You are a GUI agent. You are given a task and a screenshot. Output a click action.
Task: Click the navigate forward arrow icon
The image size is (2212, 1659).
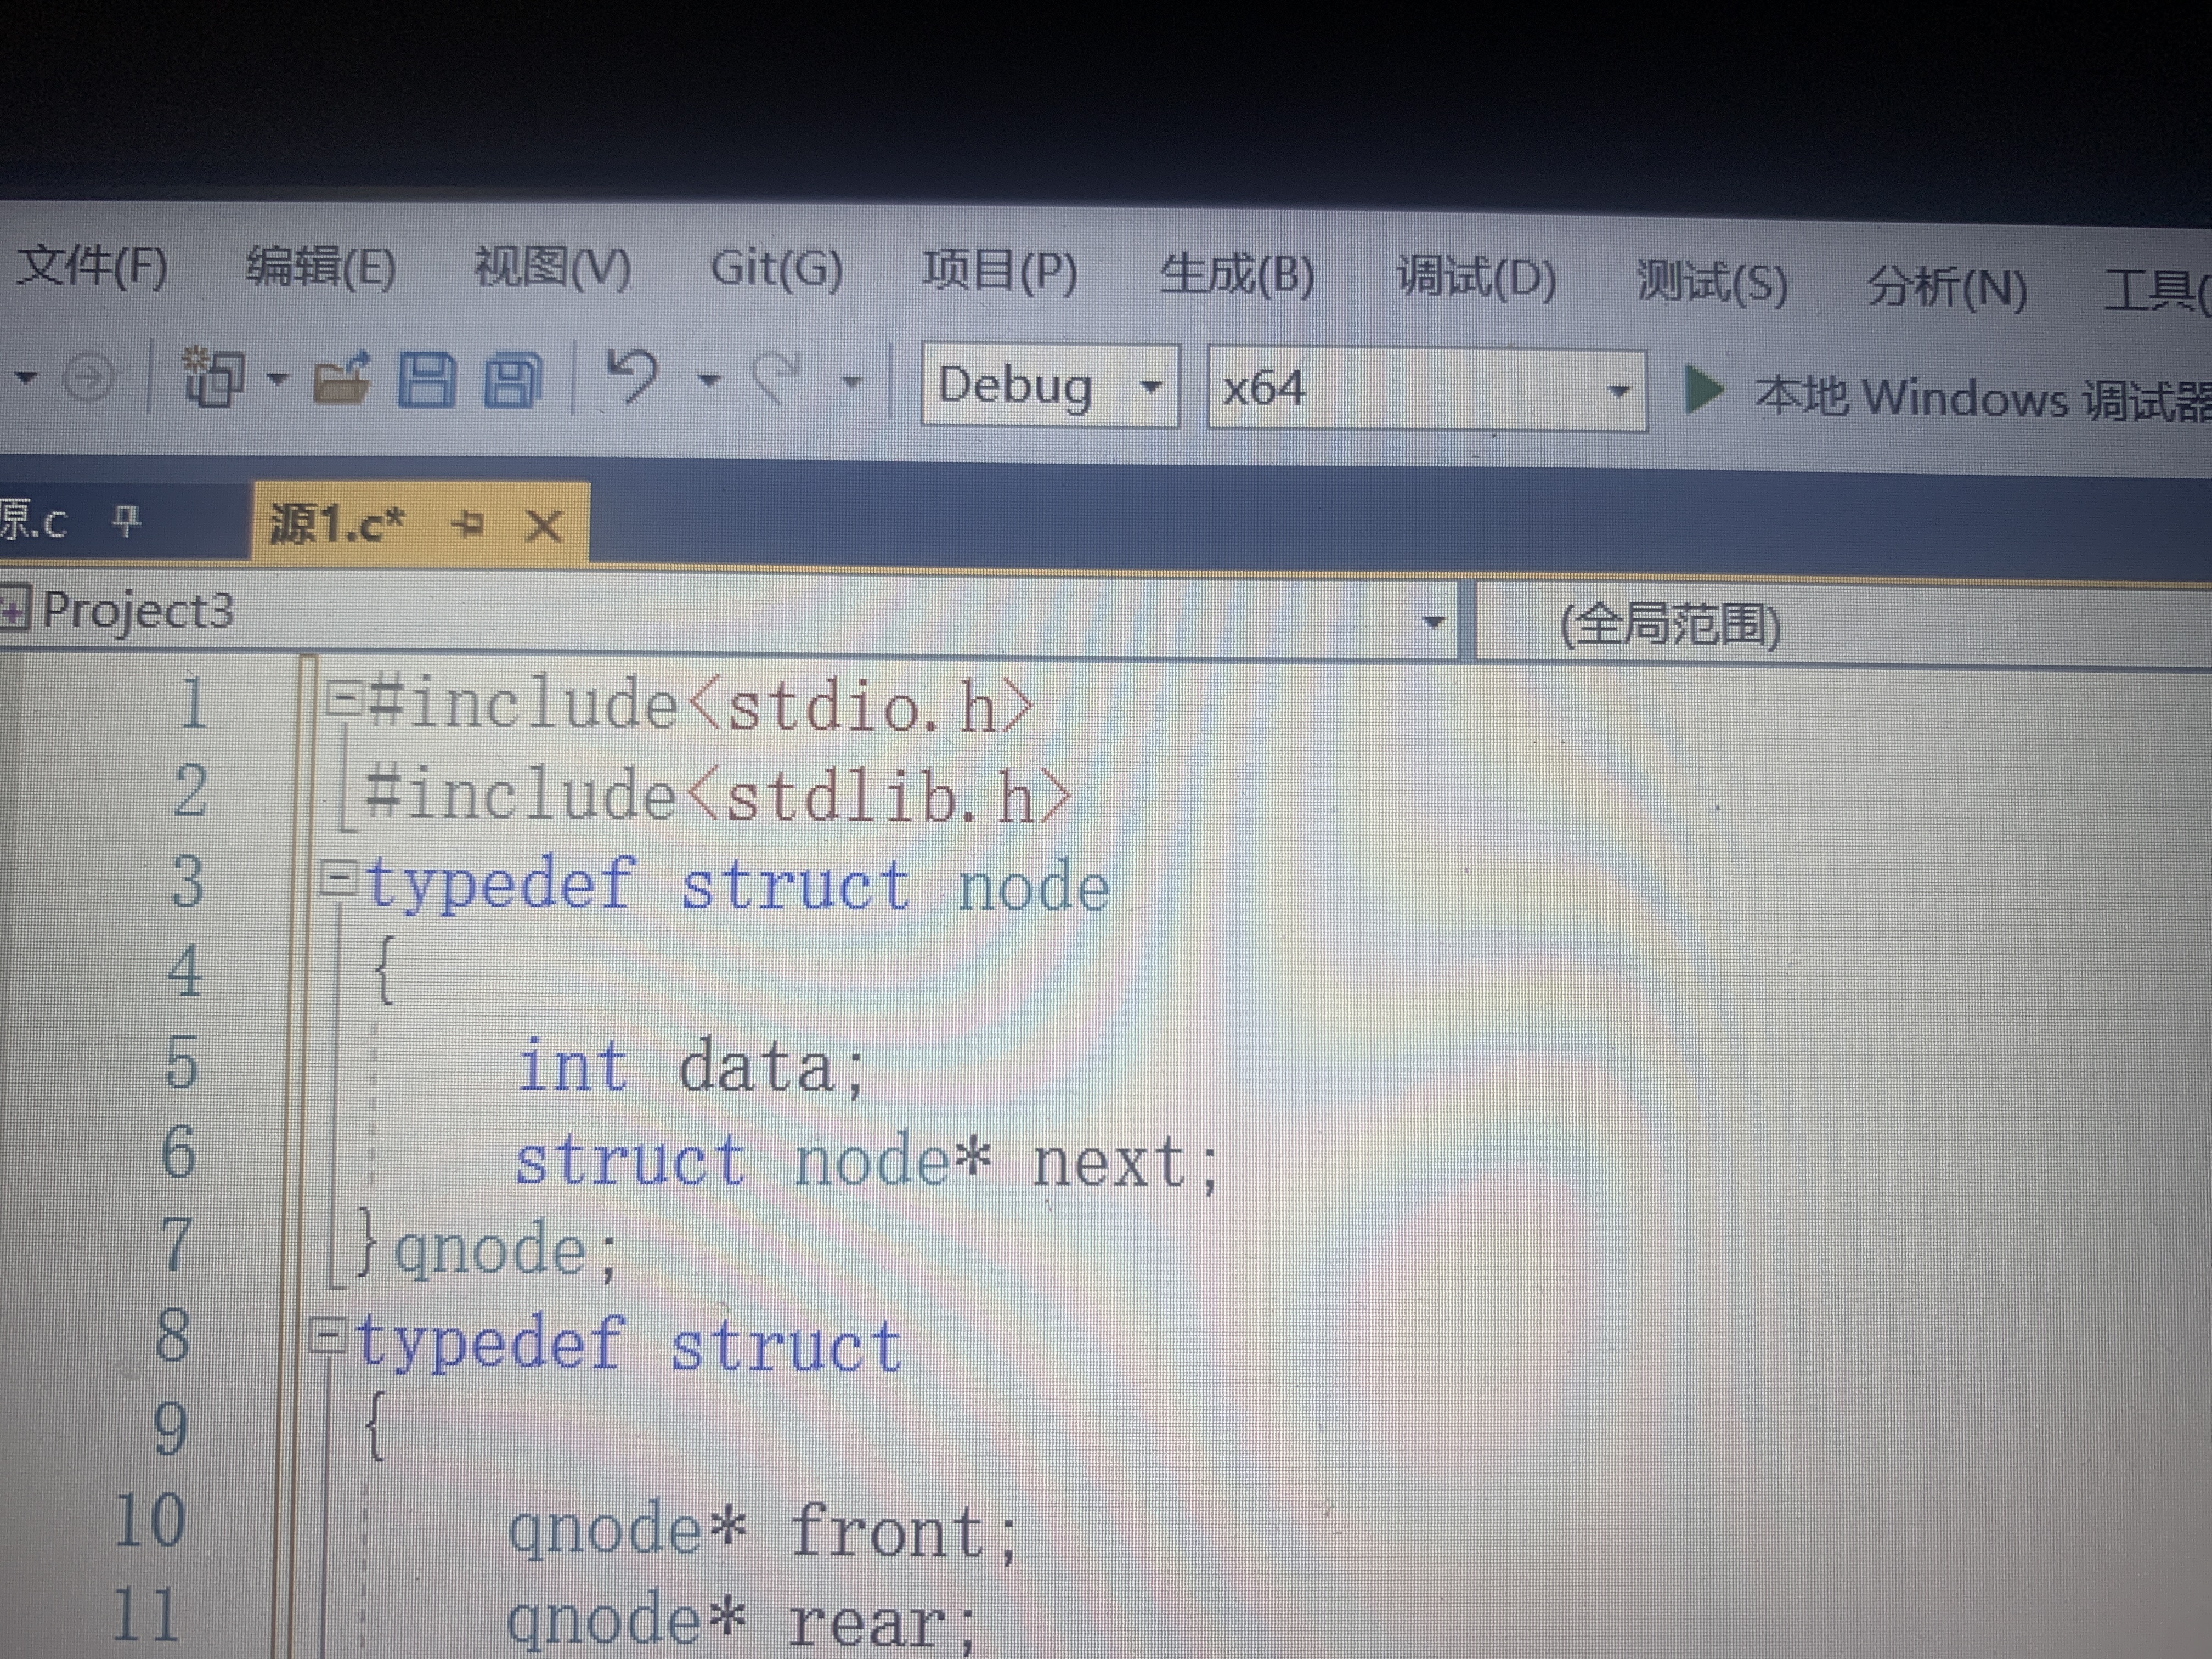coord(89,378)
